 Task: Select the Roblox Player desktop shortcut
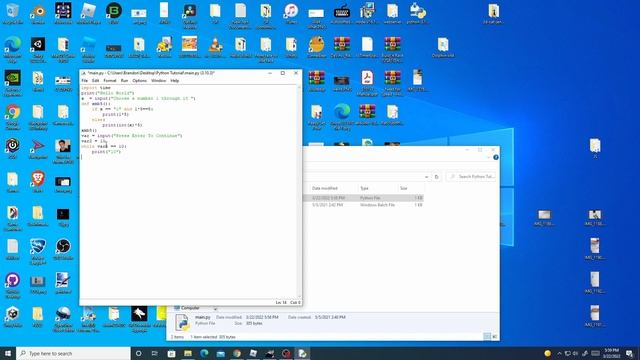point(89,13)
